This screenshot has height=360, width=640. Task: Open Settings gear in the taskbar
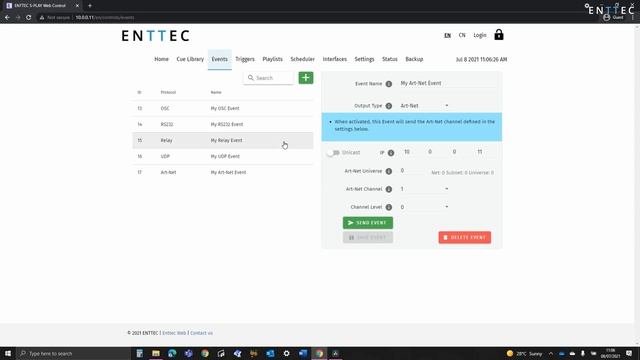pos(287,353)
